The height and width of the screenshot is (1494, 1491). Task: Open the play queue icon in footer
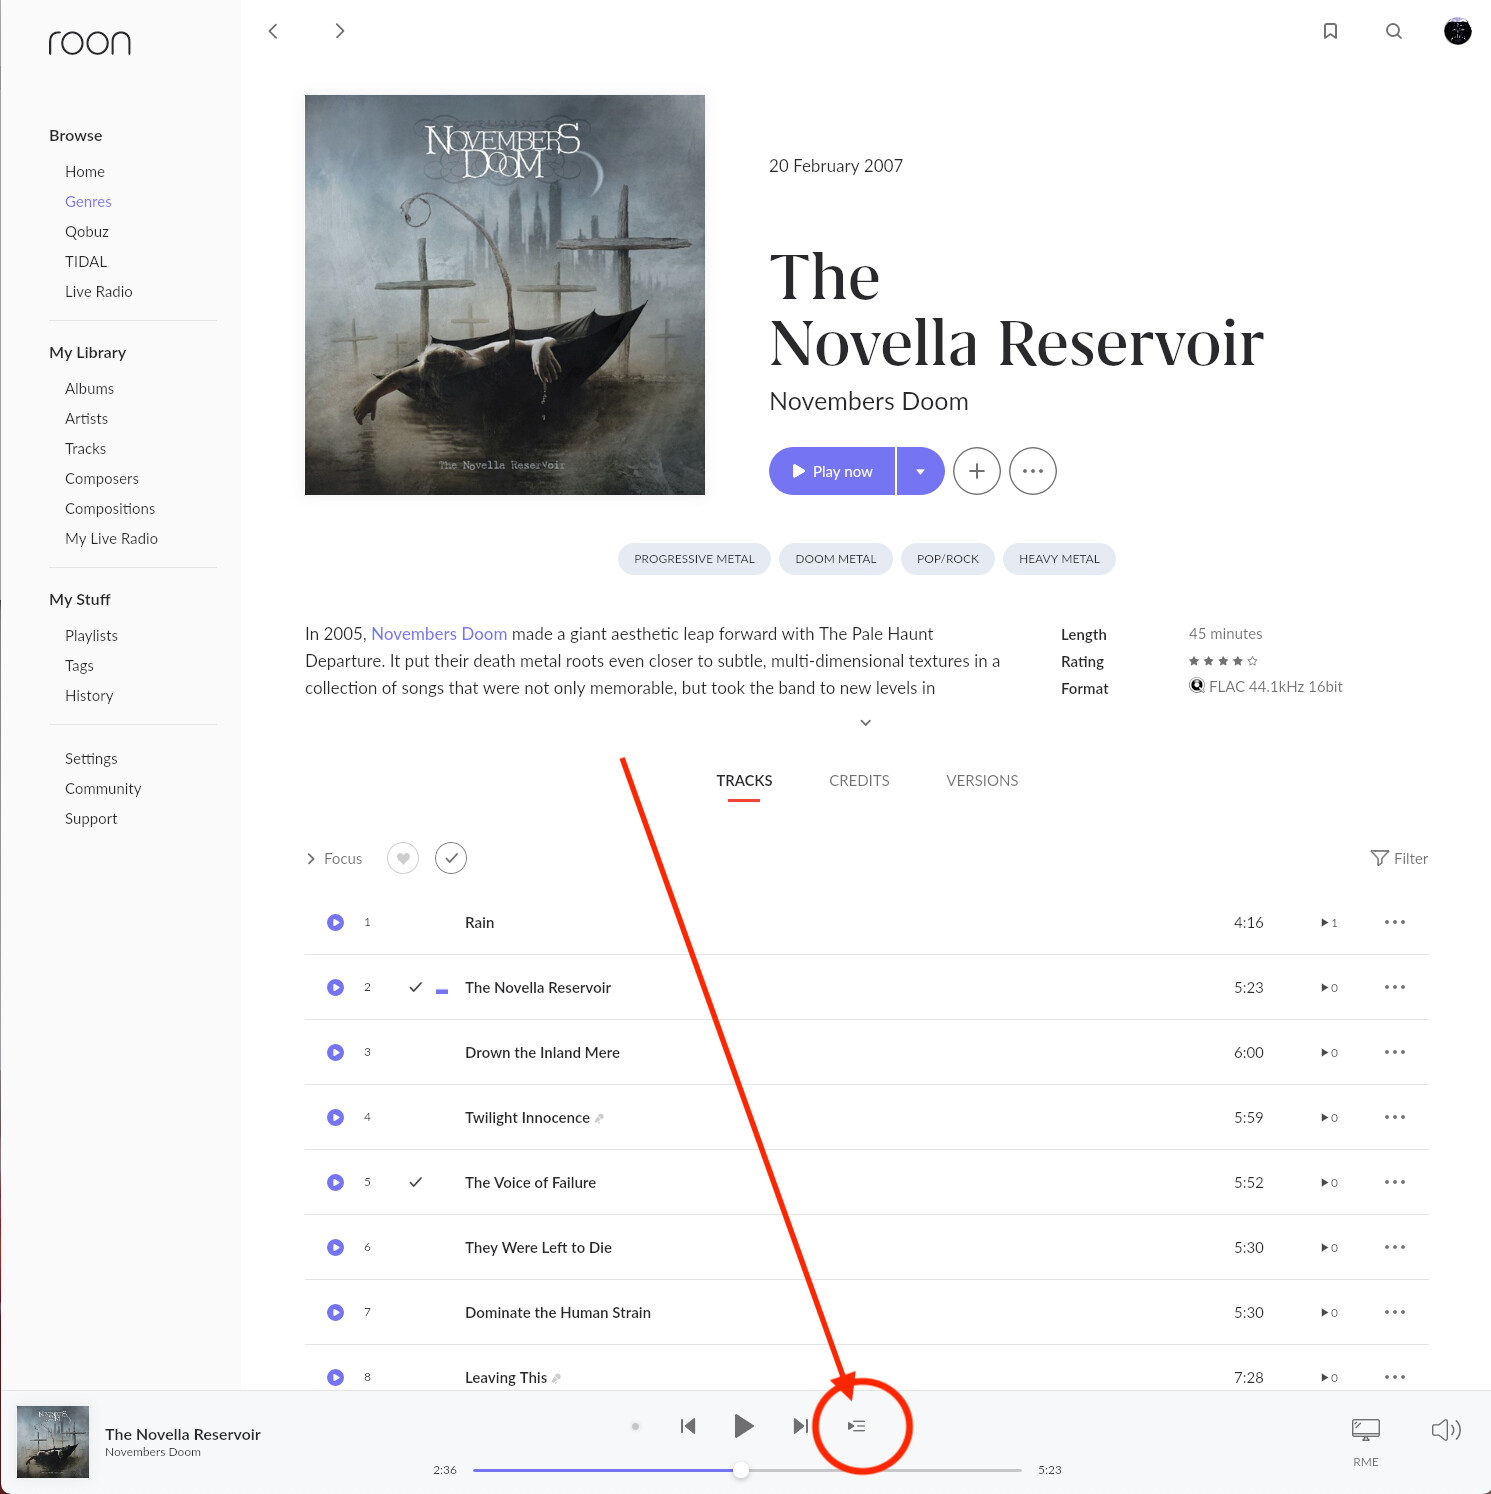point(856,1426)
